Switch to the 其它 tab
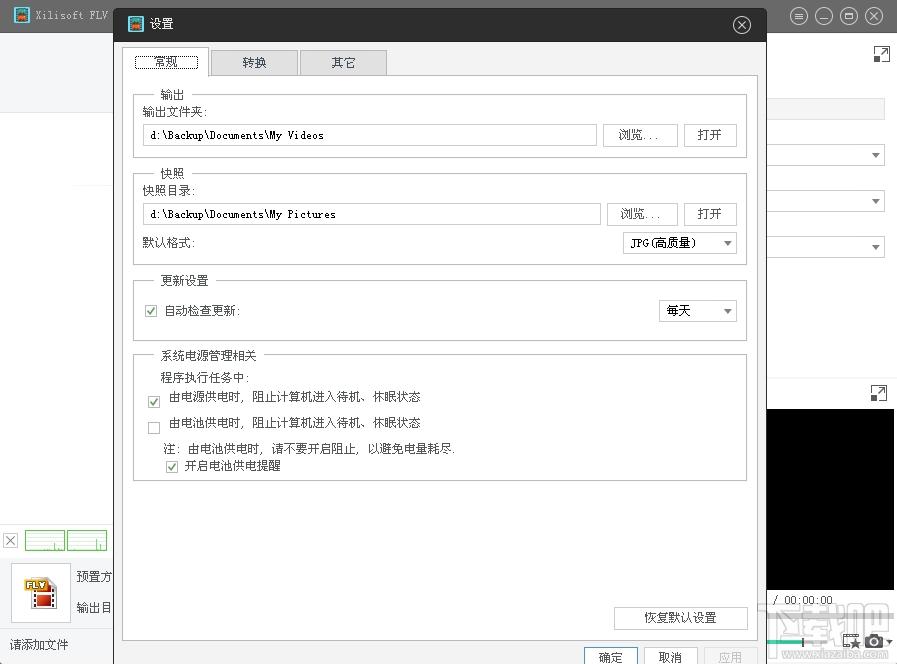 [x=343, y=62]
